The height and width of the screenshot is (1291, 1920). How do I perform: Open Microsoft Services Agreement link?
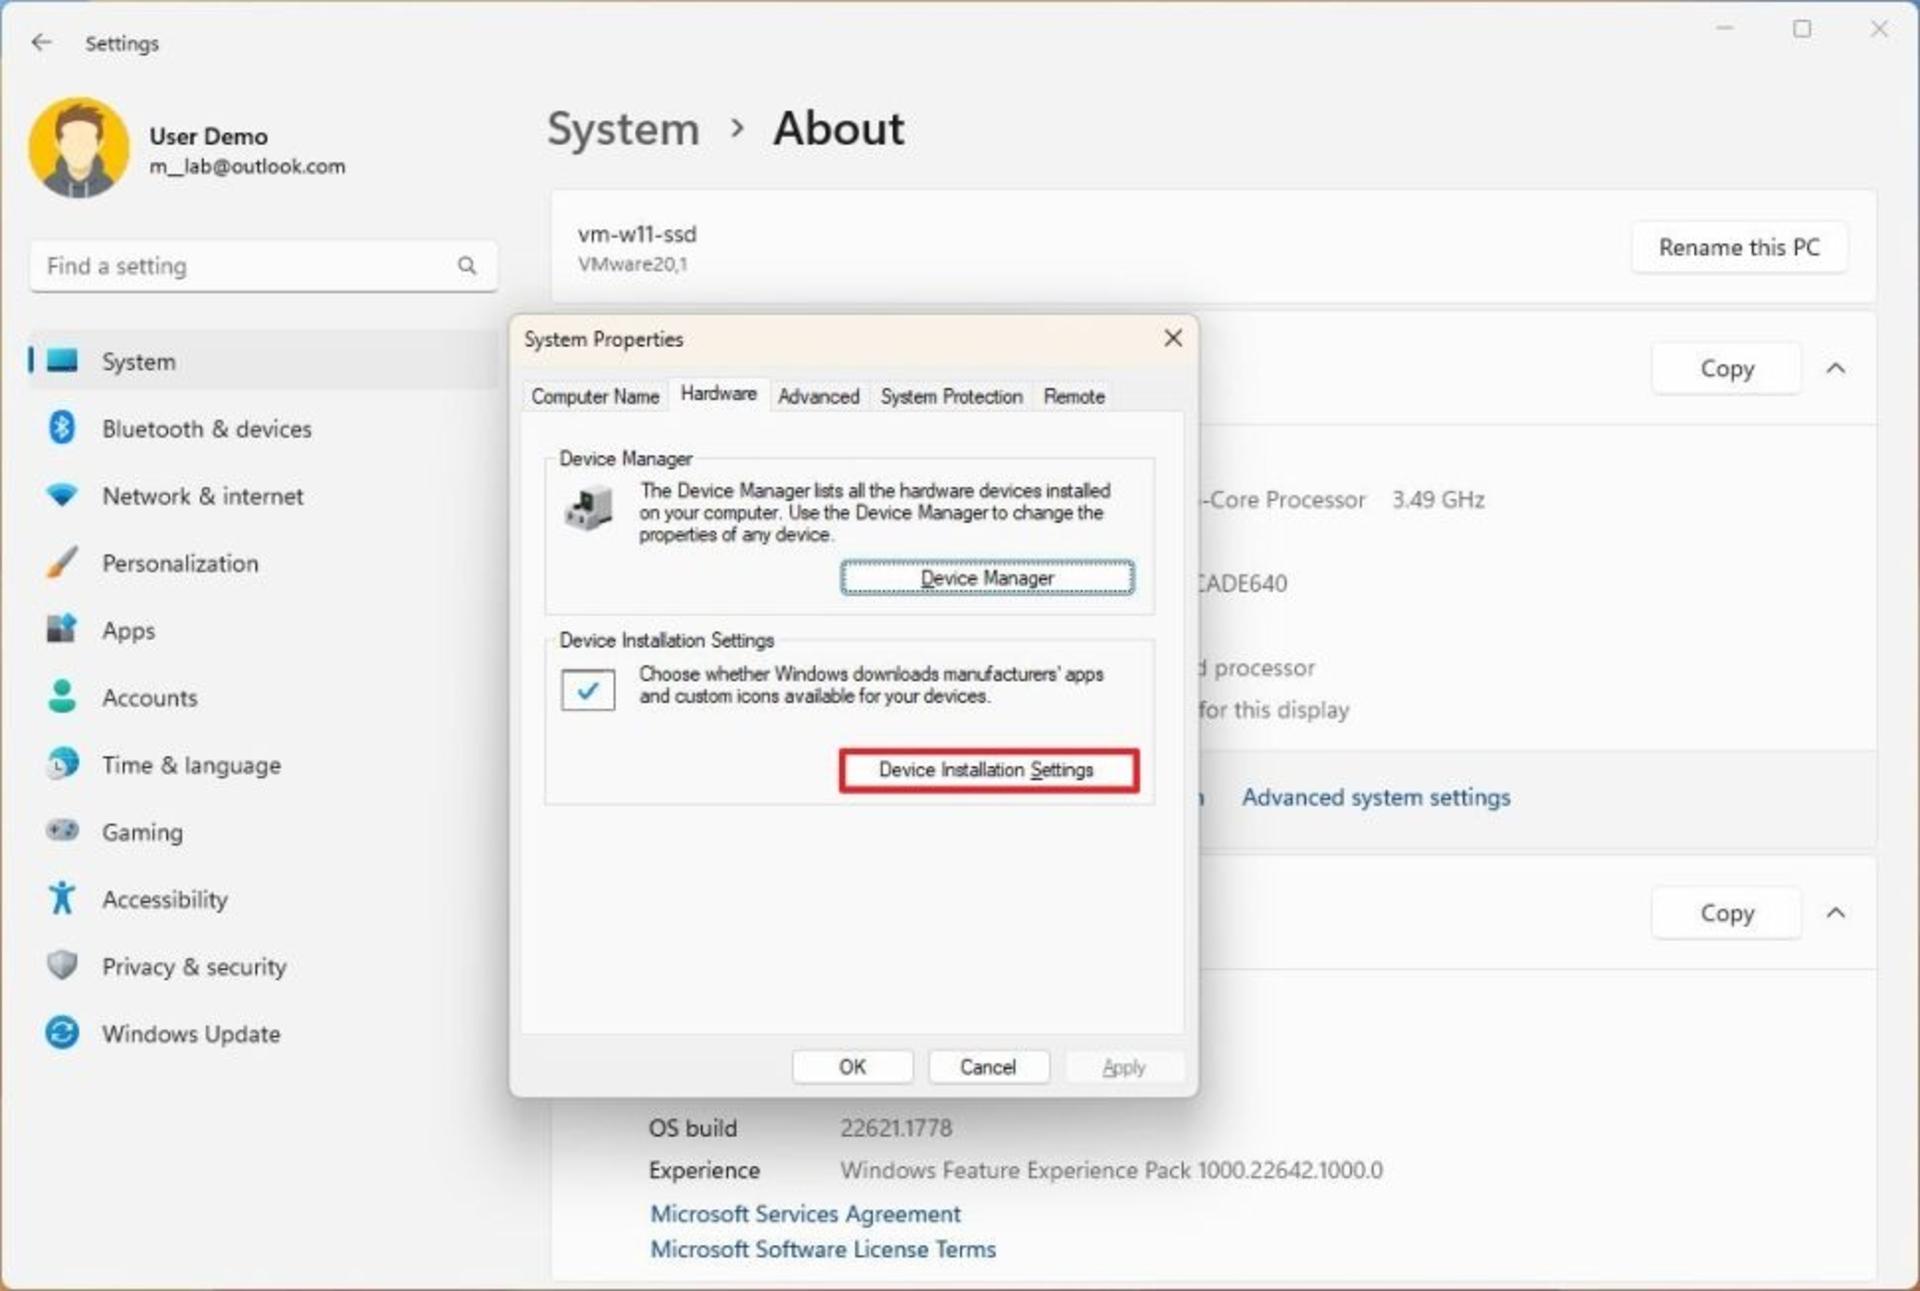tap(805, 1213)
